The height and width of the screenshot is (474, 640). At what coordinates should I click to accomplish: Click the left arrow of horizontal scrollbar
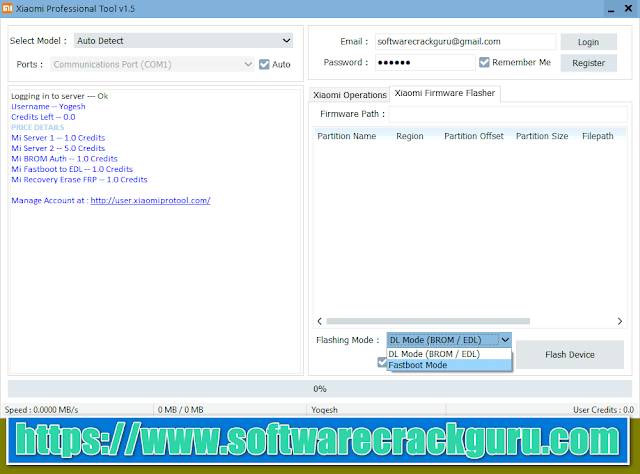[320, 321]
